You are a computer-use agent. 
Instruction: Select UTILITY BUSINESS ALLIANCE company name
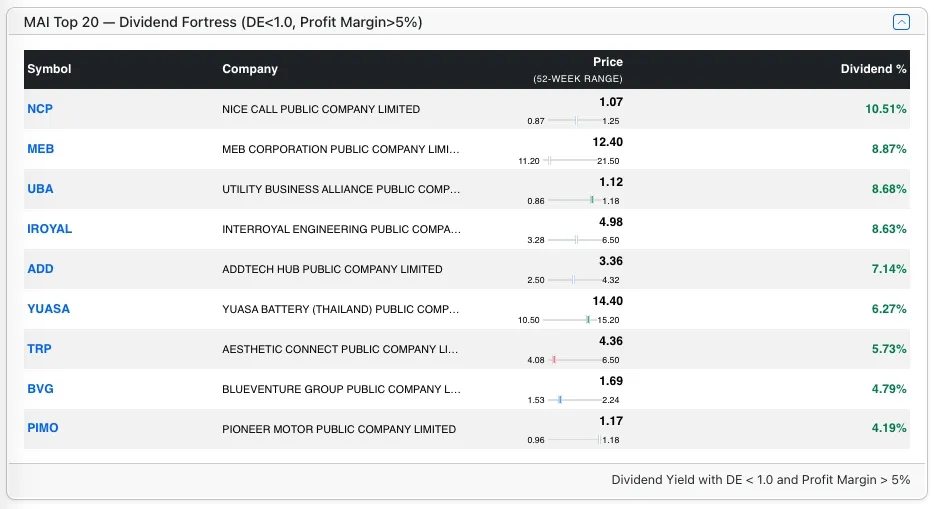(341, 189)
